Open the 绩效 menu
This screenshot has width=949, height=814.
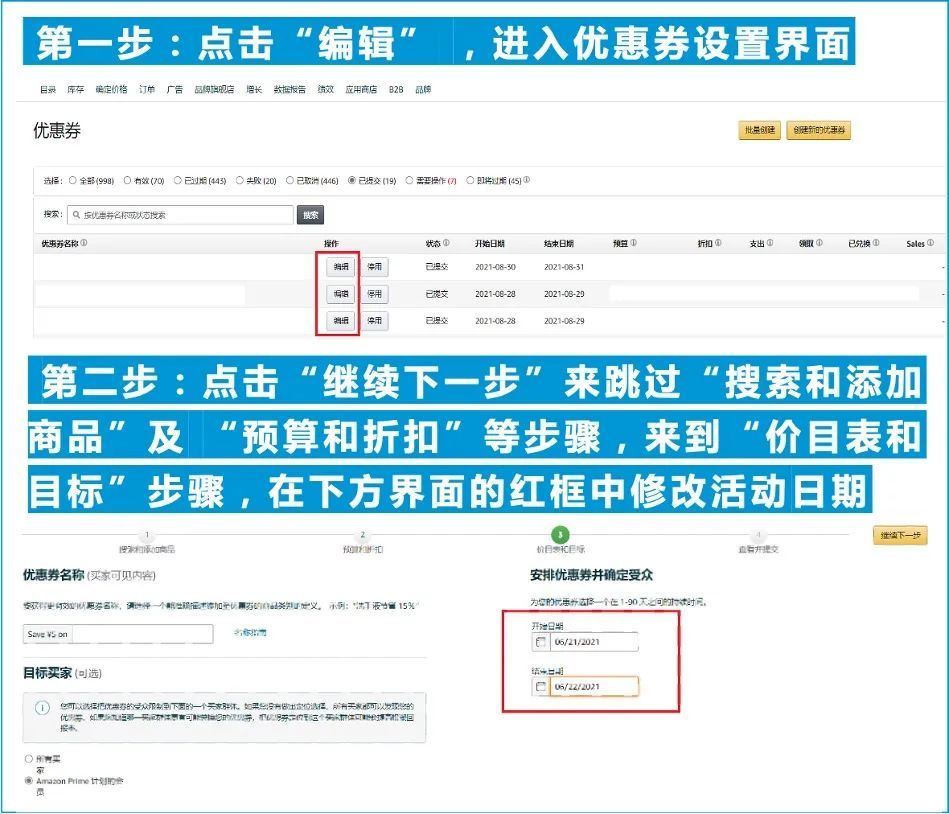326,90
